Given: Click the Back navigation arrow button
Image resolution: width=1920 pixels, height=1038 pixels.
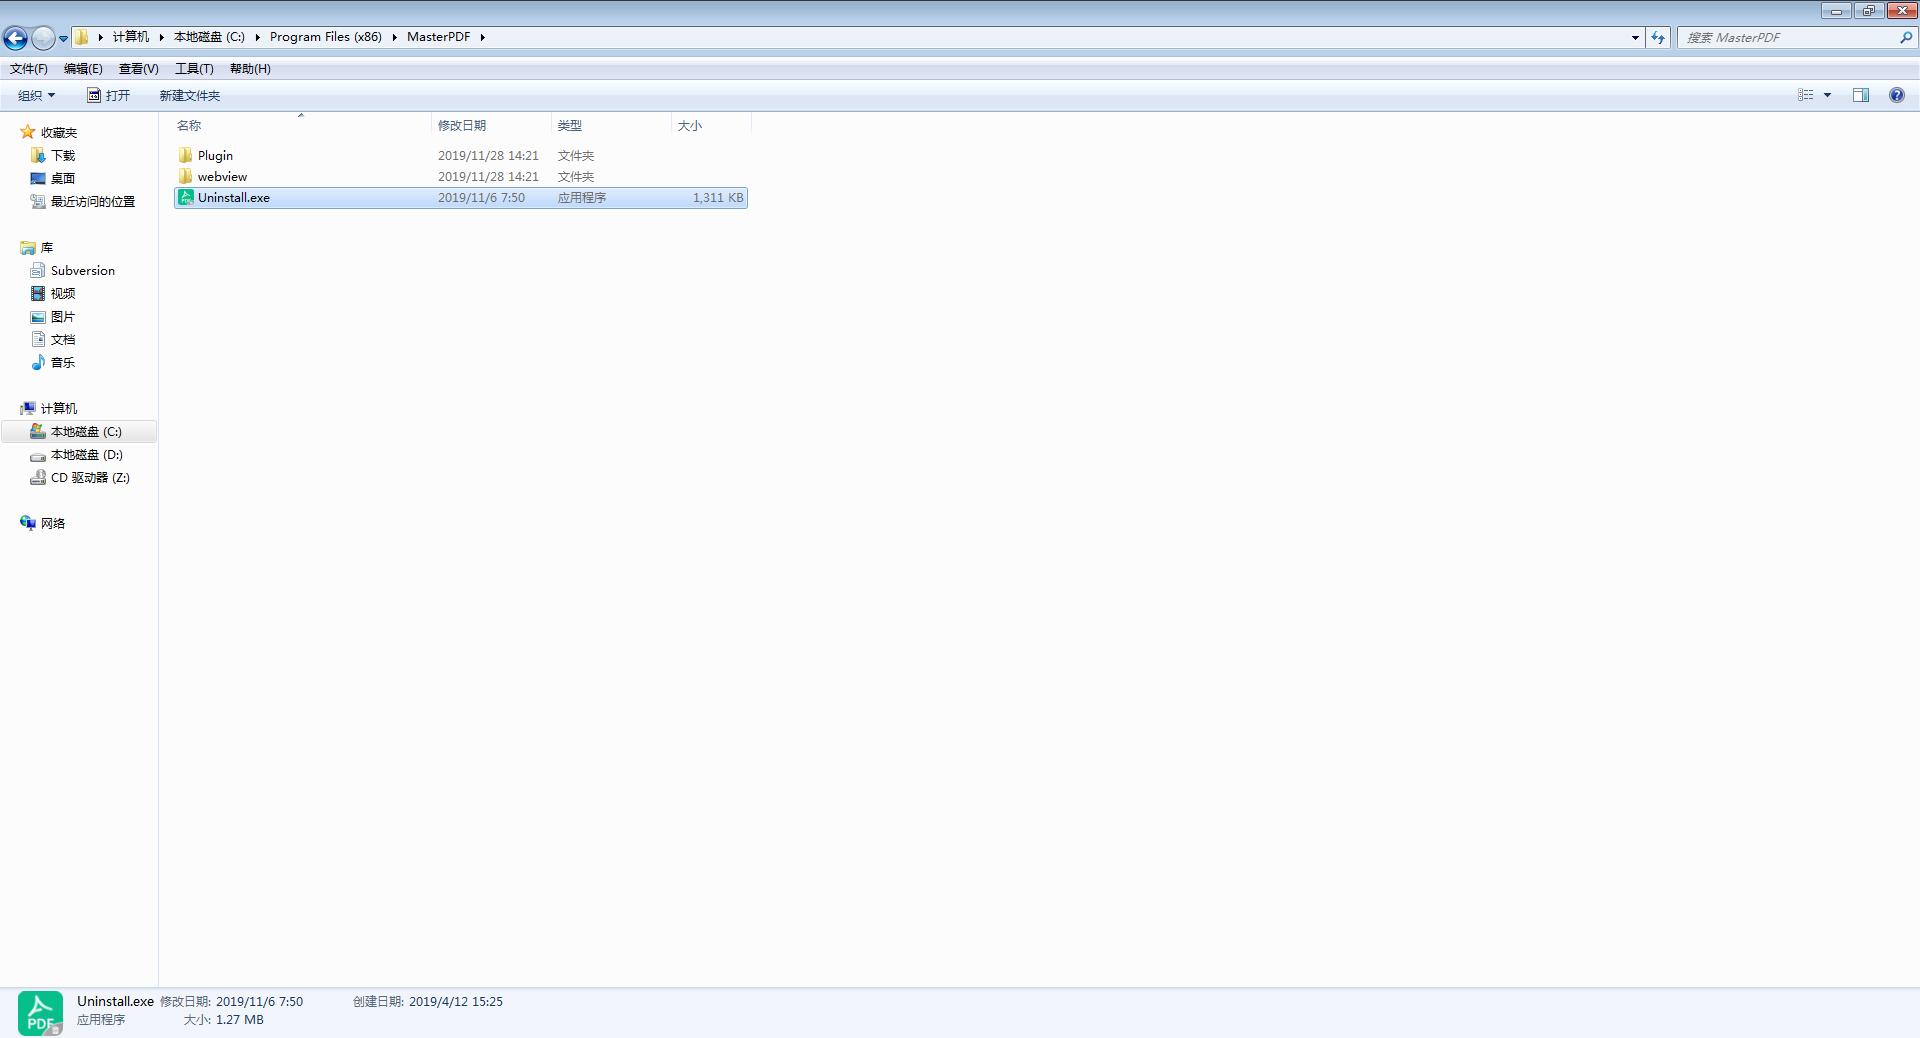Looking at the screenshot, I should (15, 38).
